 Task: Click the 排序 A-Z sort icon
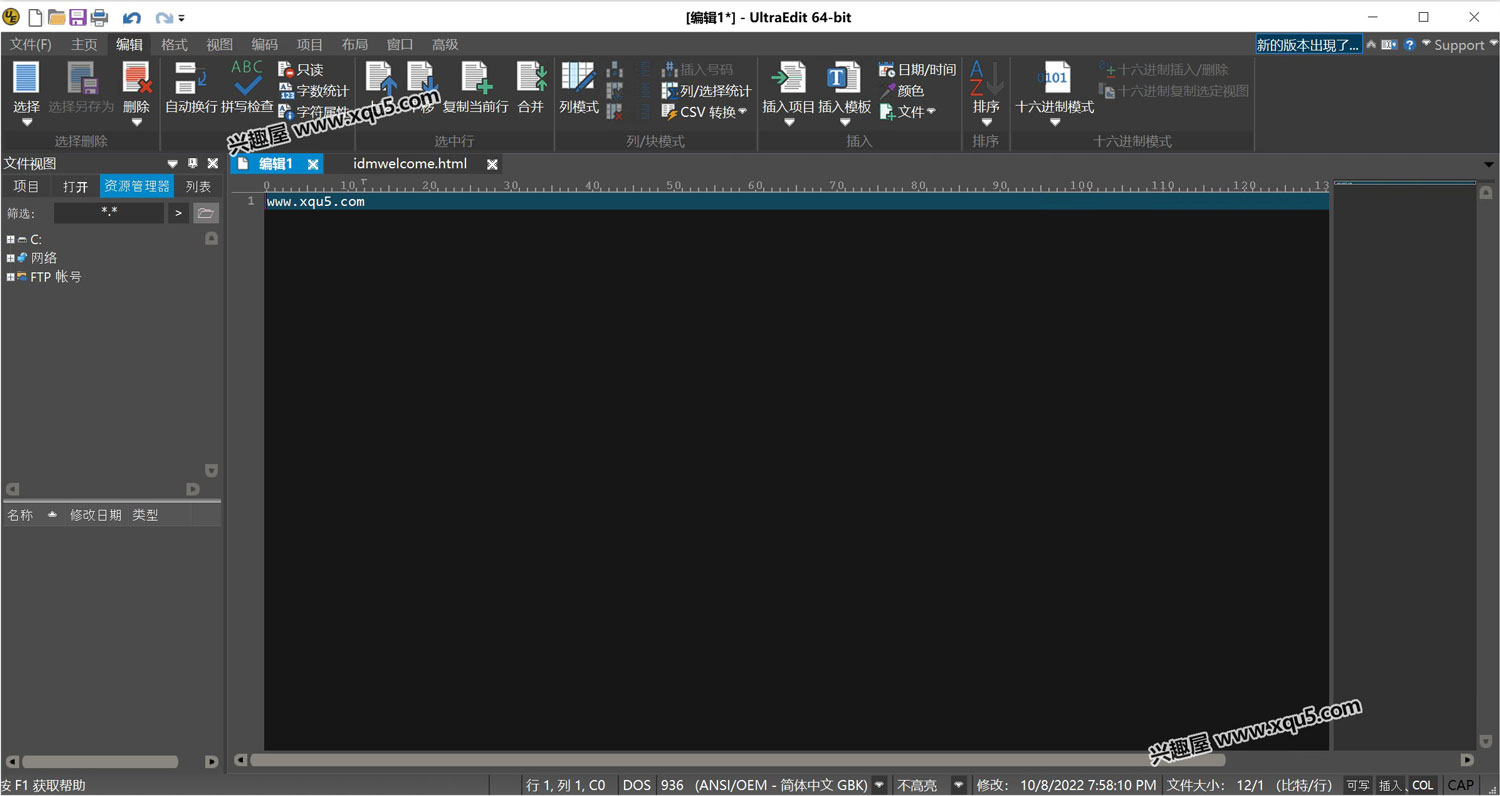point(986,78)
